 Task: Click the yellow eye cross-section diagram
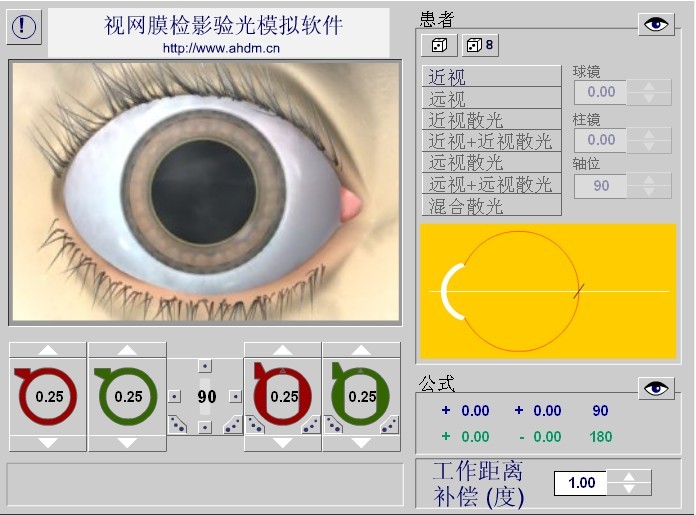coord(548,291)
